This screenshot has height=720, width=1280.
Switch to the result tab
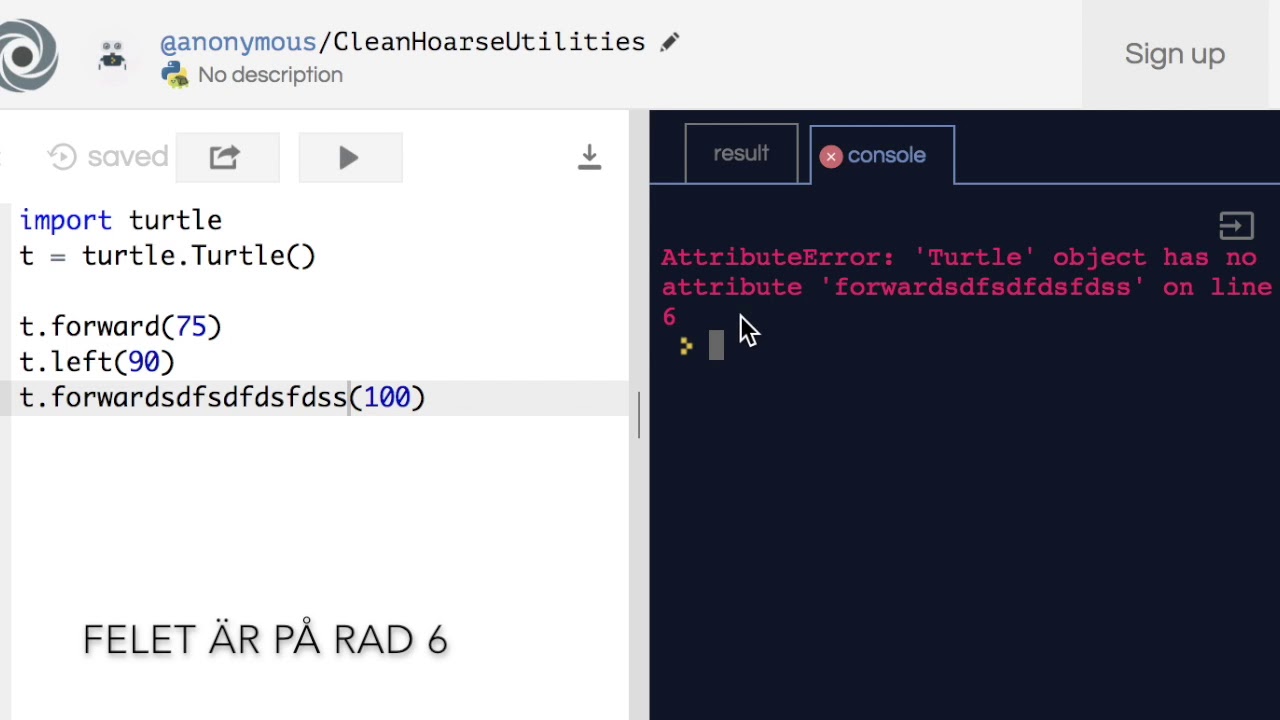pyautogui.click(x=741, y=153)
